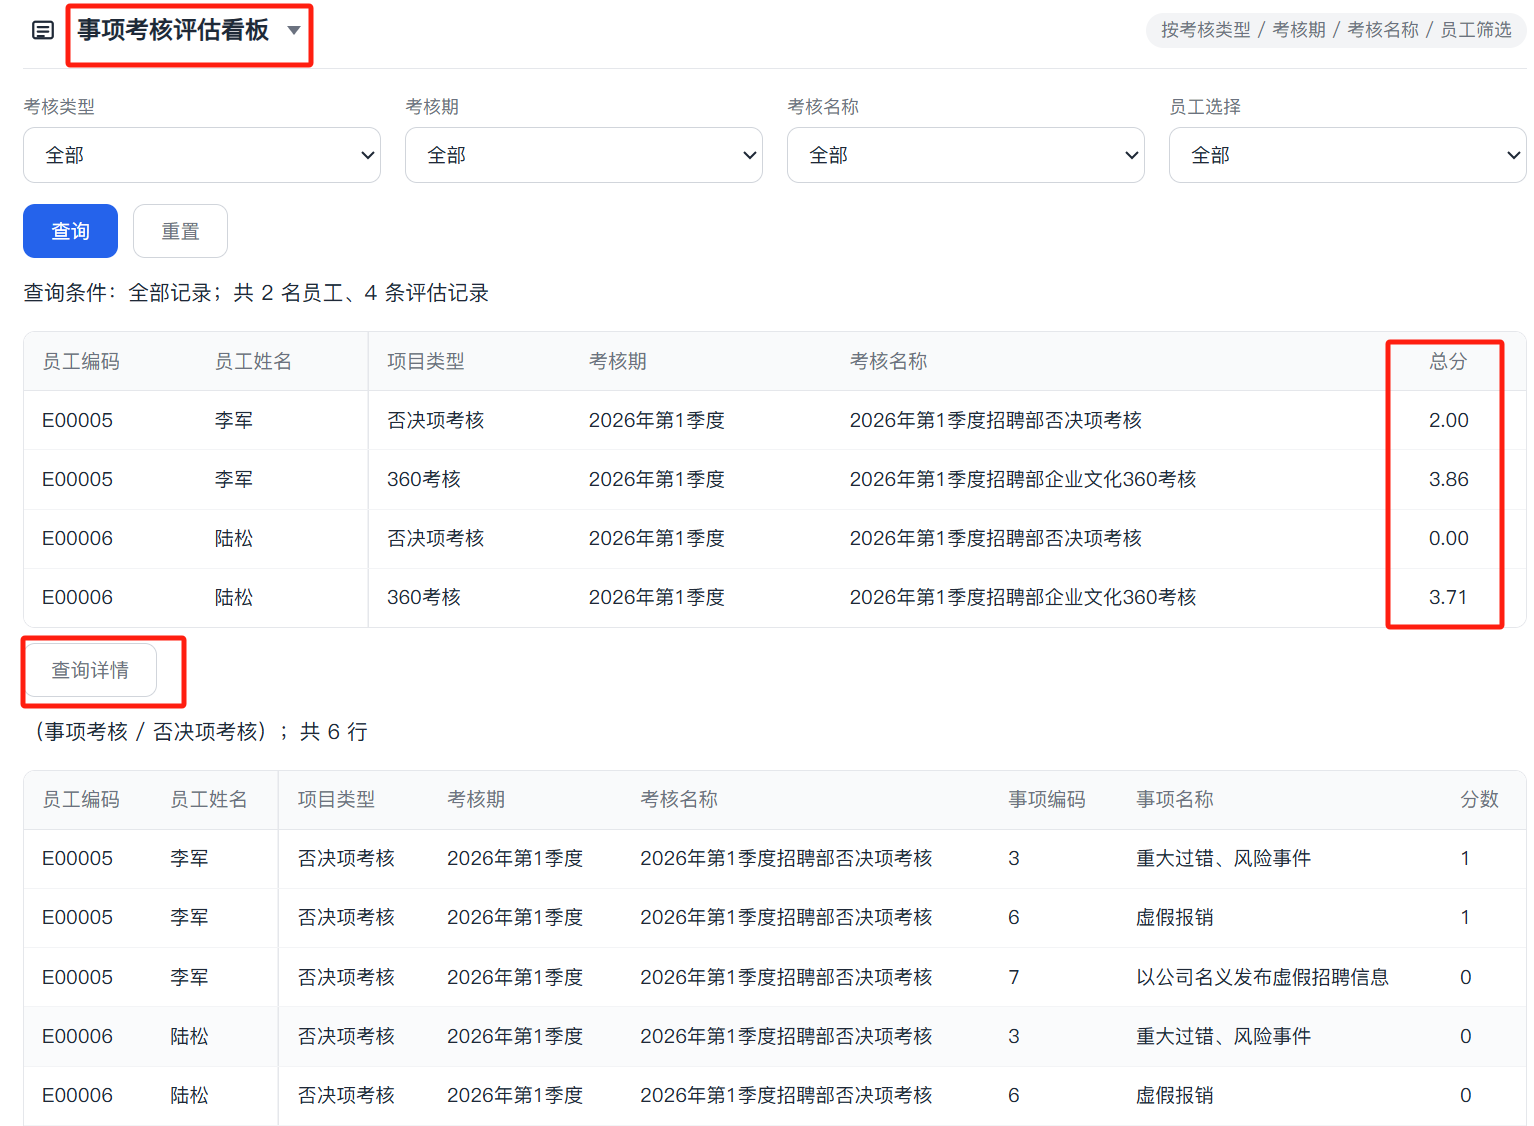This screenshot has width=1534, height=1126.
Task: Click the list menu icon beside the title
Action: coord(43,30)
